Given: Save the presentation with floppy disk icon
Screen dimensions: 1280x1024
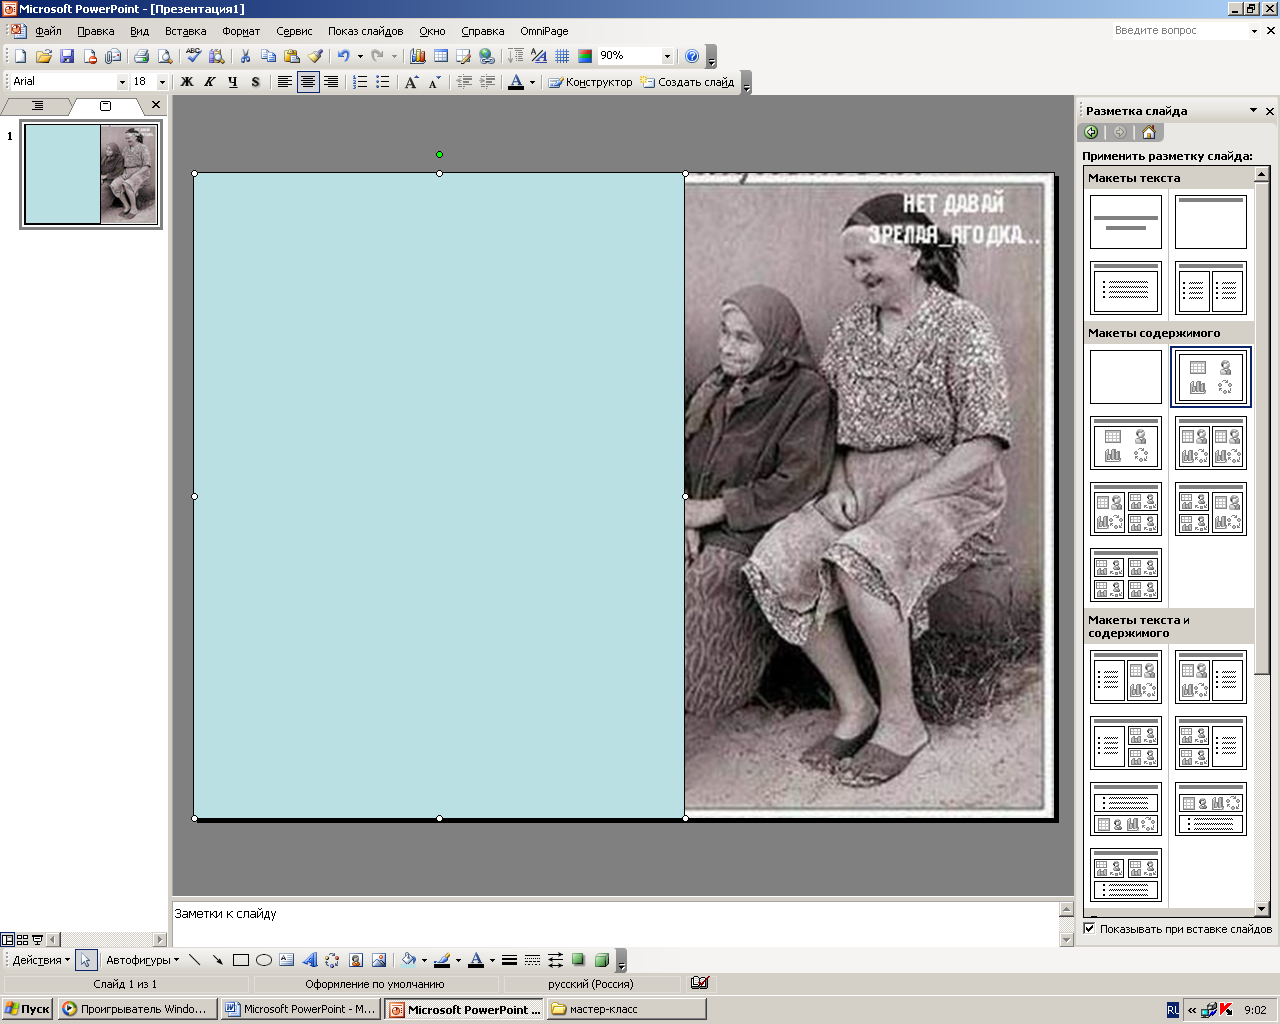Looking at the screenshot, I should 66,56.
